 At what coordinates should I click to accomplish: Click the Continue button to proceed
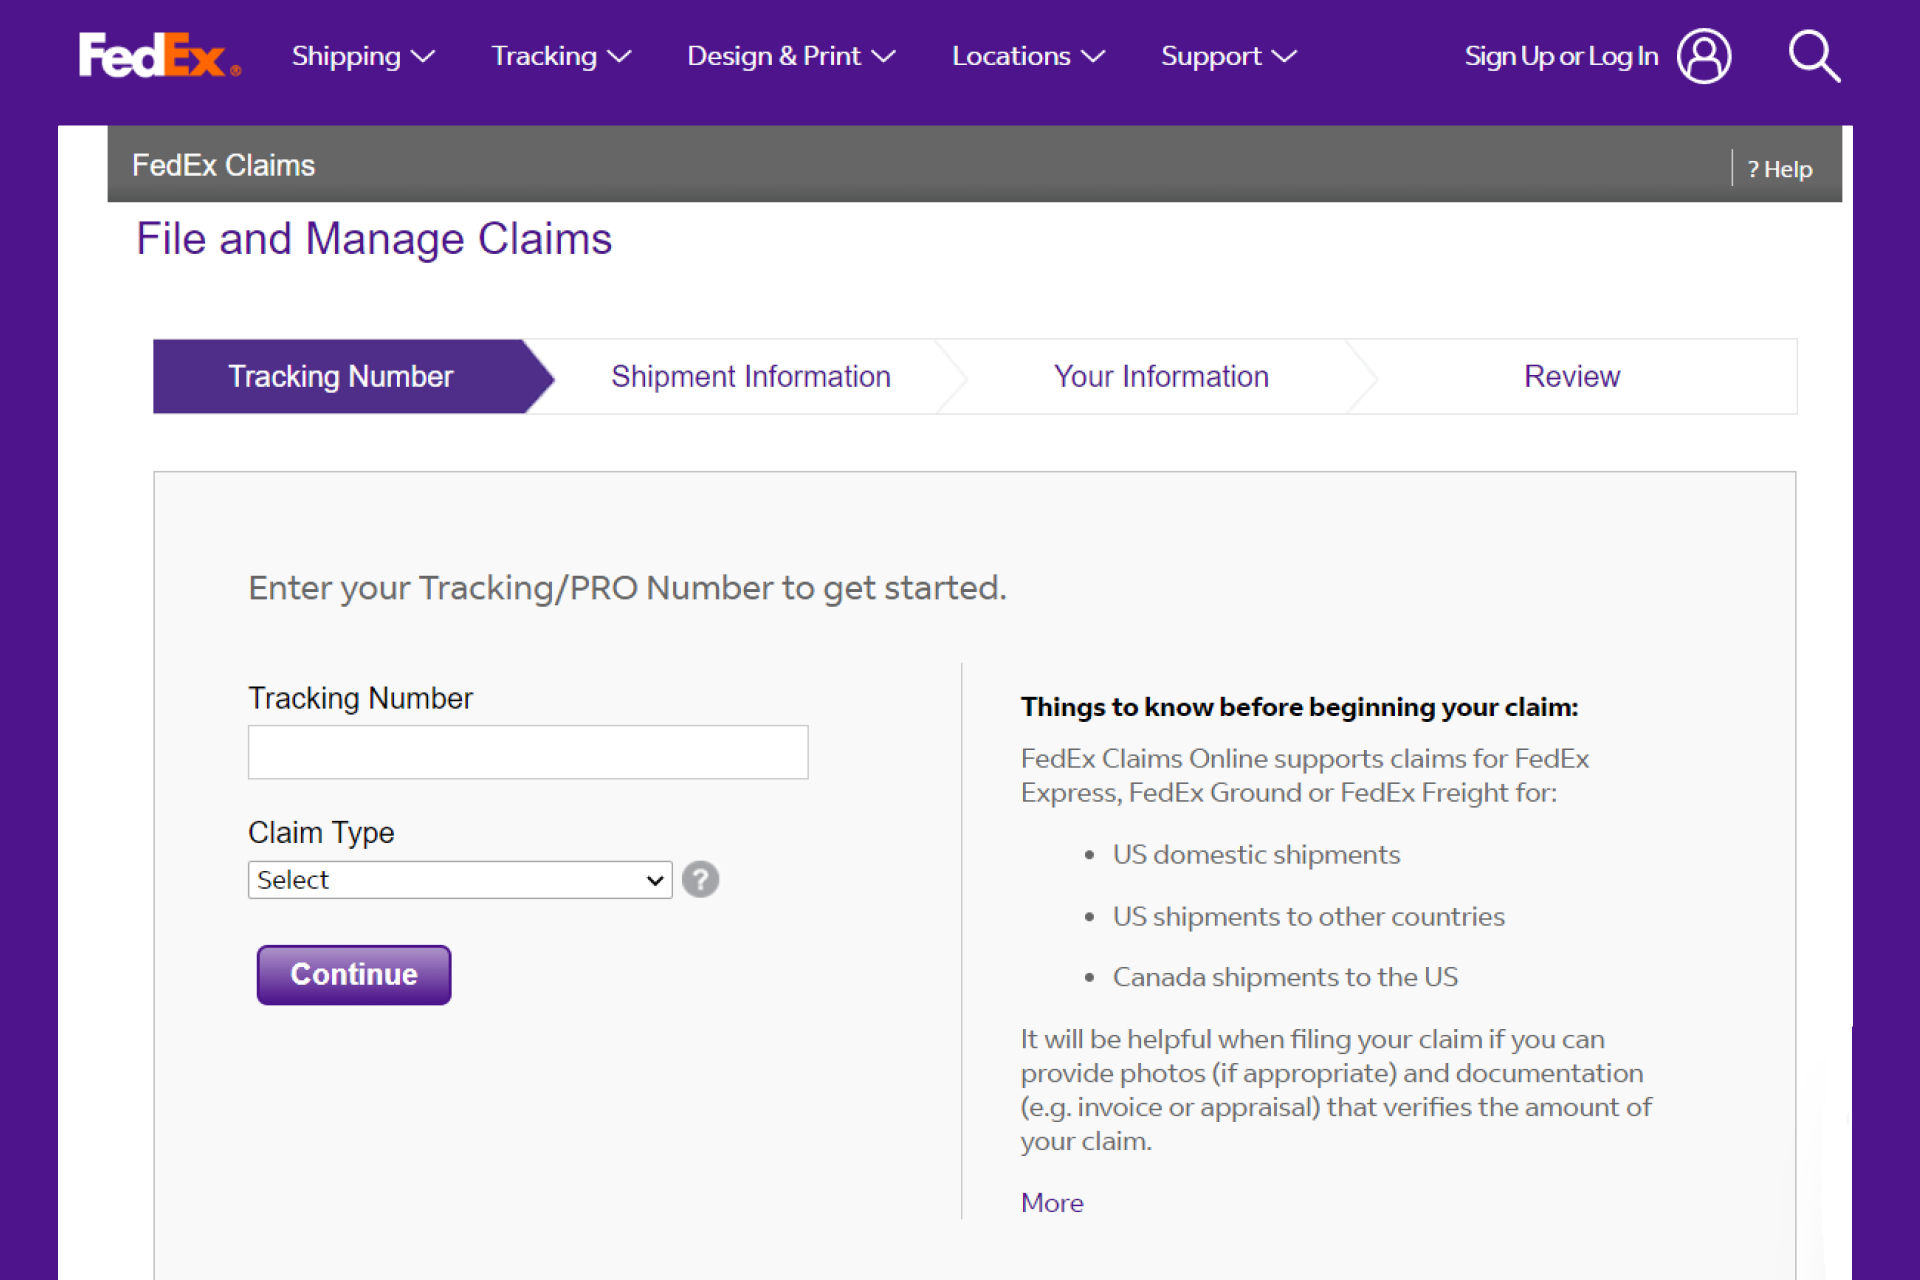tap(354, 974)
